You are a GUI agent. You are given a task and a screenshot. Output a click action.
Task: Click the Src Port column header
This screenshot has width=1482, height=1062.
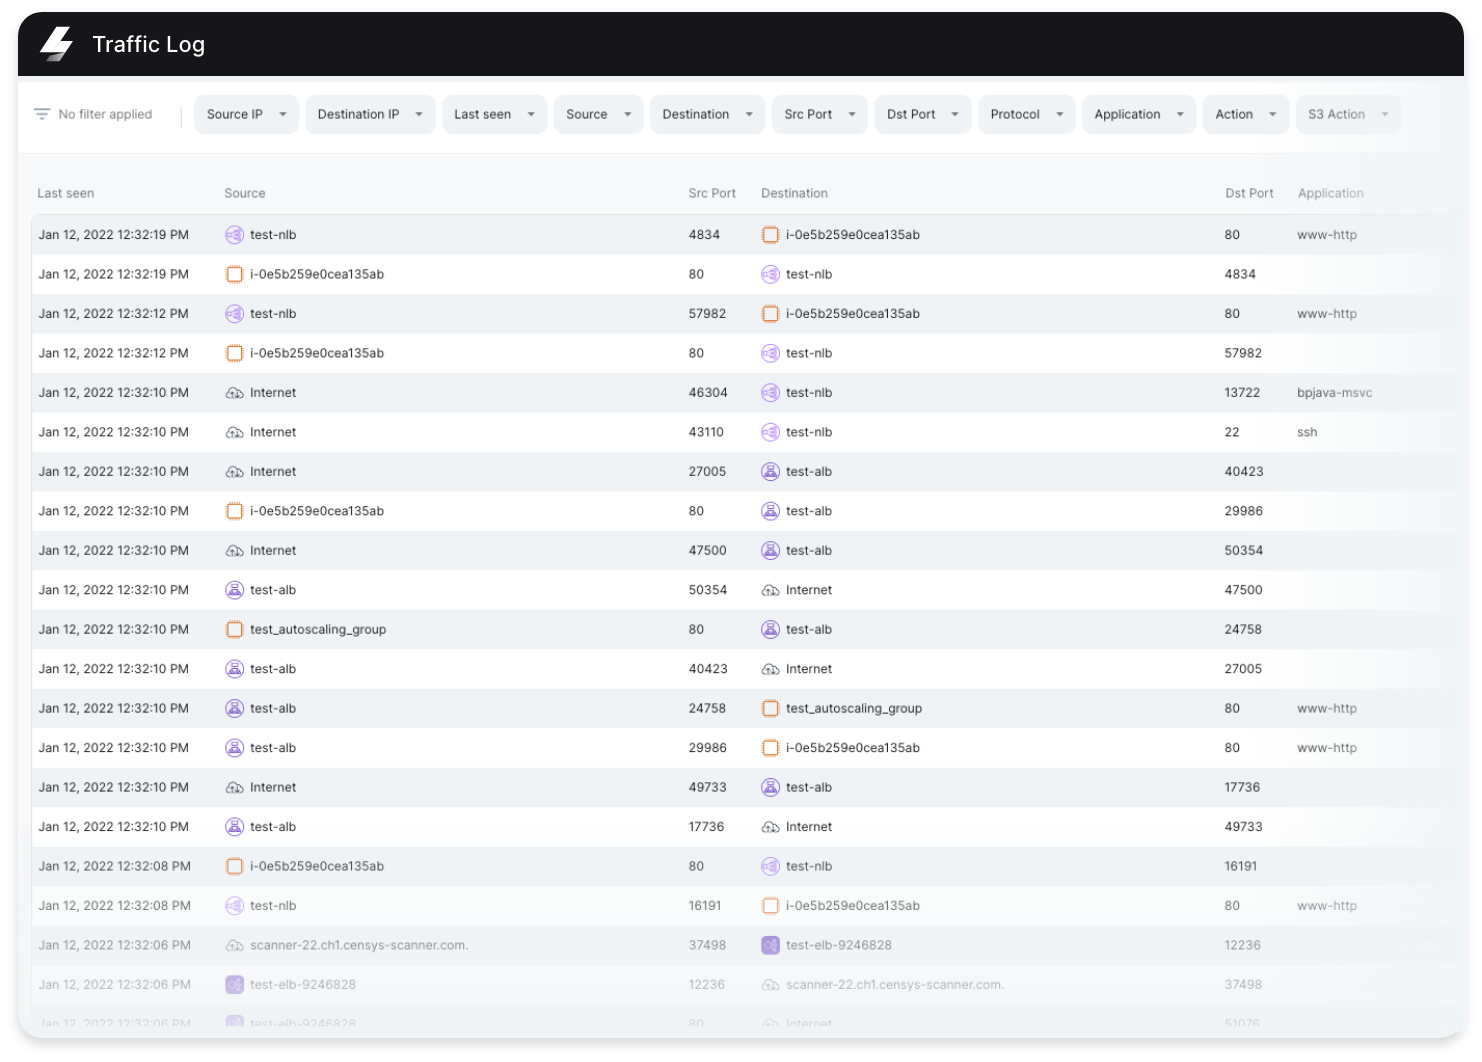click(x=712, y=193)
